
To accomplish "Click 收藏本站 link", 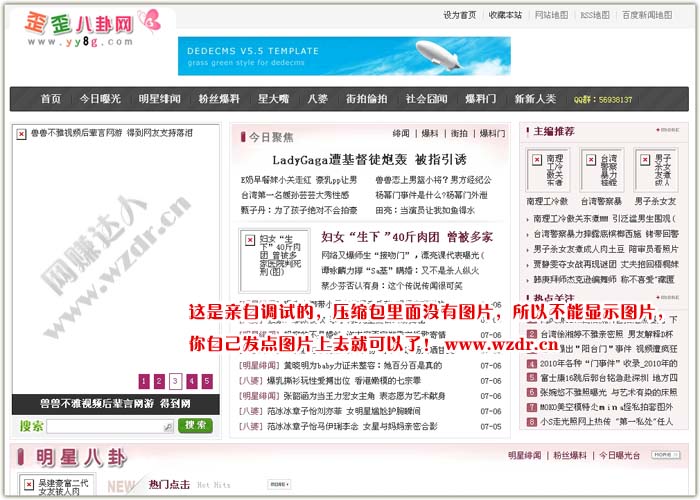I will click(505, 15).
